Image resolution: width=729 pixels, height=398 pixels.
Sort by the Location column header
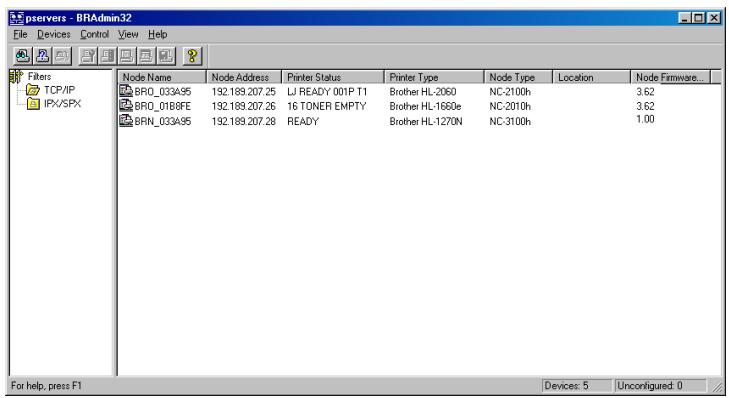591,77
